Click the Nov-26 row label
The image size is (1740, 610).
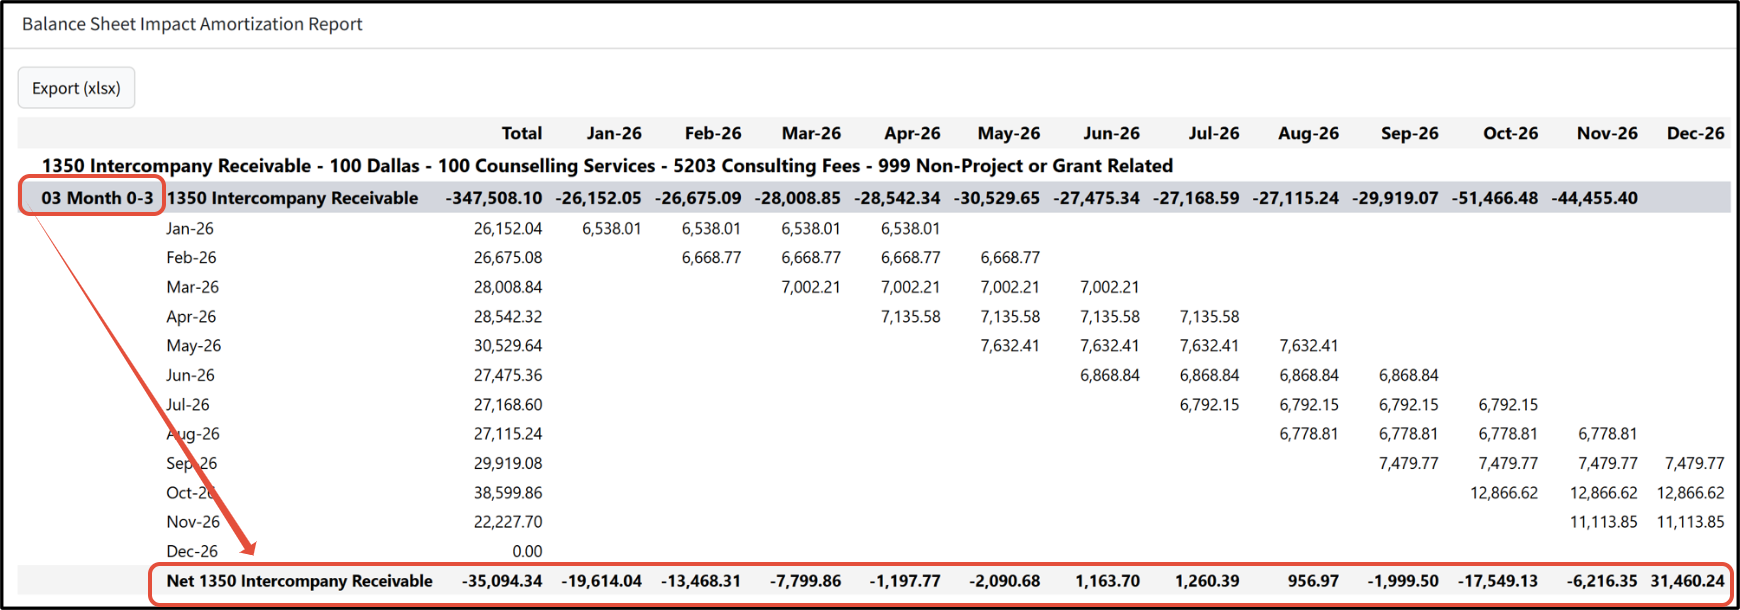193,522
